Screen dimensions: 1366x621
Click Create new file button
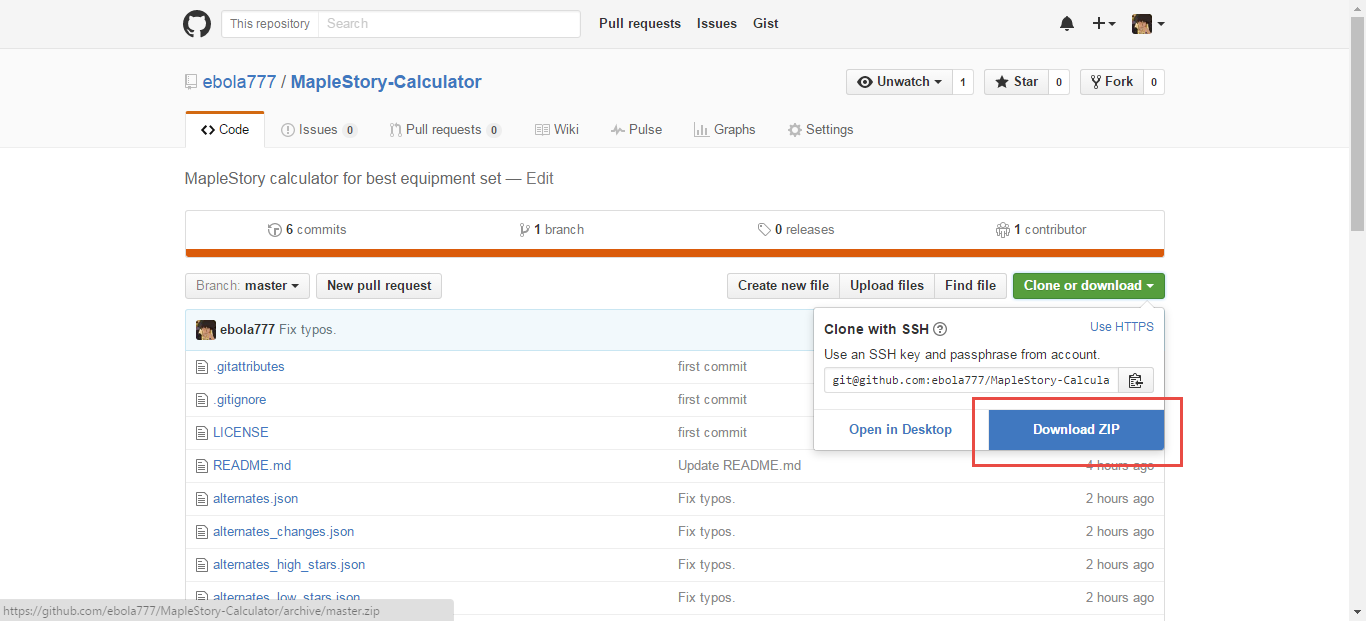pos(783,286)
